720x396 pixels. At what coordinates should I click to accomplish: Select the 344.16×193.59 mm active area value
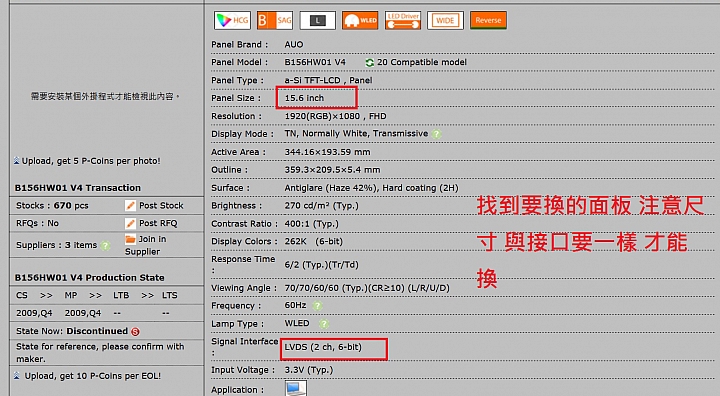point(327,152)
